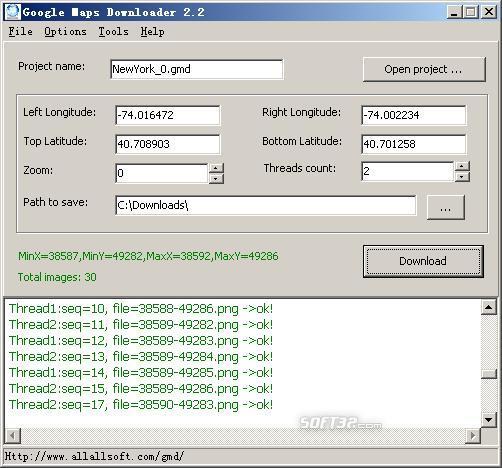
Task: Click the Path to save field
Action: click(x=266, y=205)
